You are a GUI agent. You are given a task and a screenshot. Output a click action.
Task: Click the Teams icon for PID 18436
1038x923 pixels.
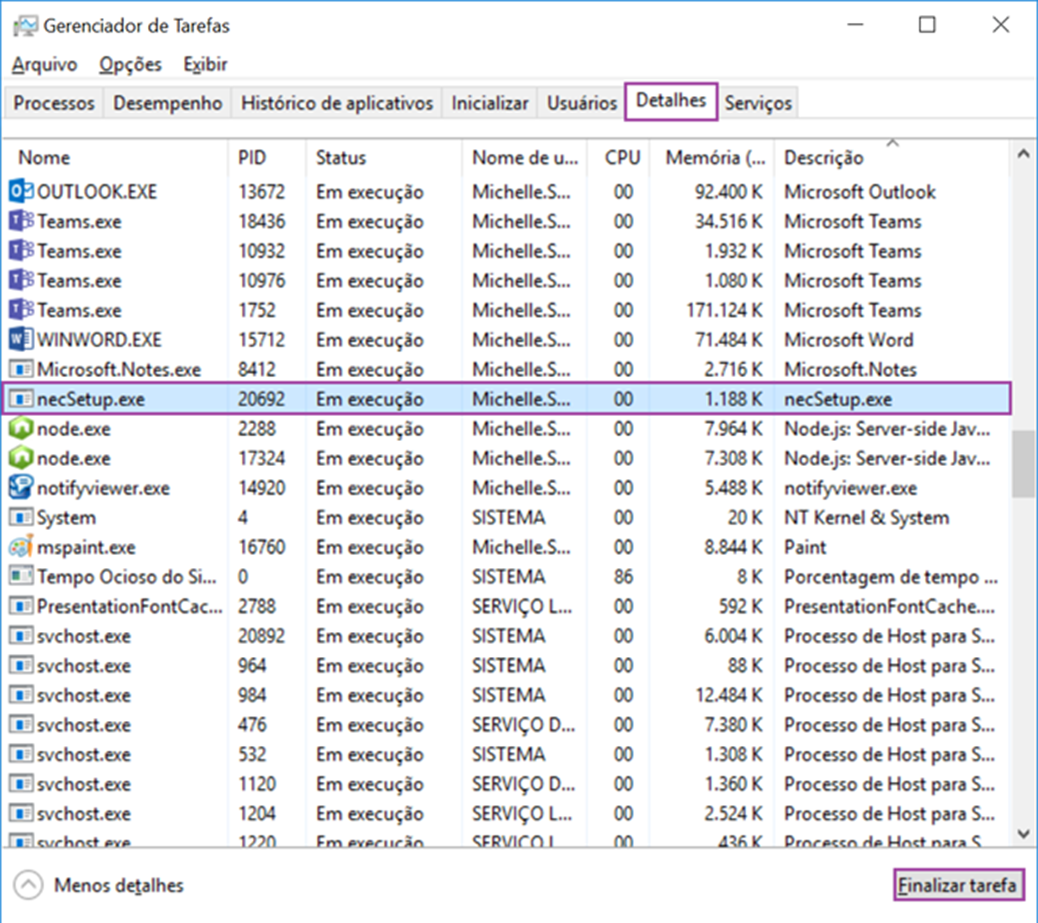pyautogui.click(x=21, y=221)
